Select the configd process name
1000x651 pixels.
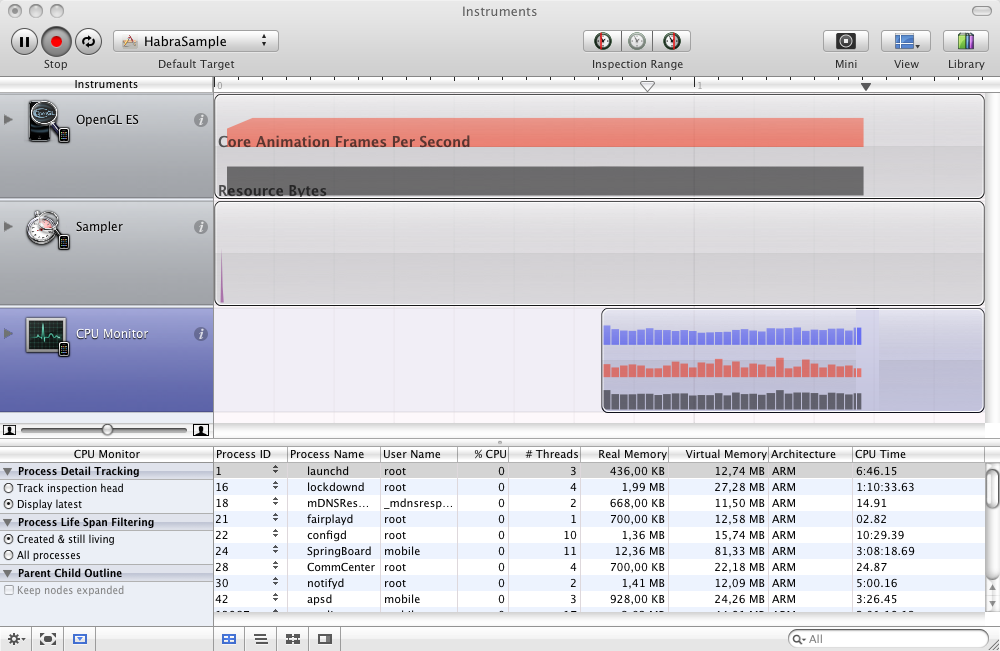pyautogui.click(x=327, y=535)
